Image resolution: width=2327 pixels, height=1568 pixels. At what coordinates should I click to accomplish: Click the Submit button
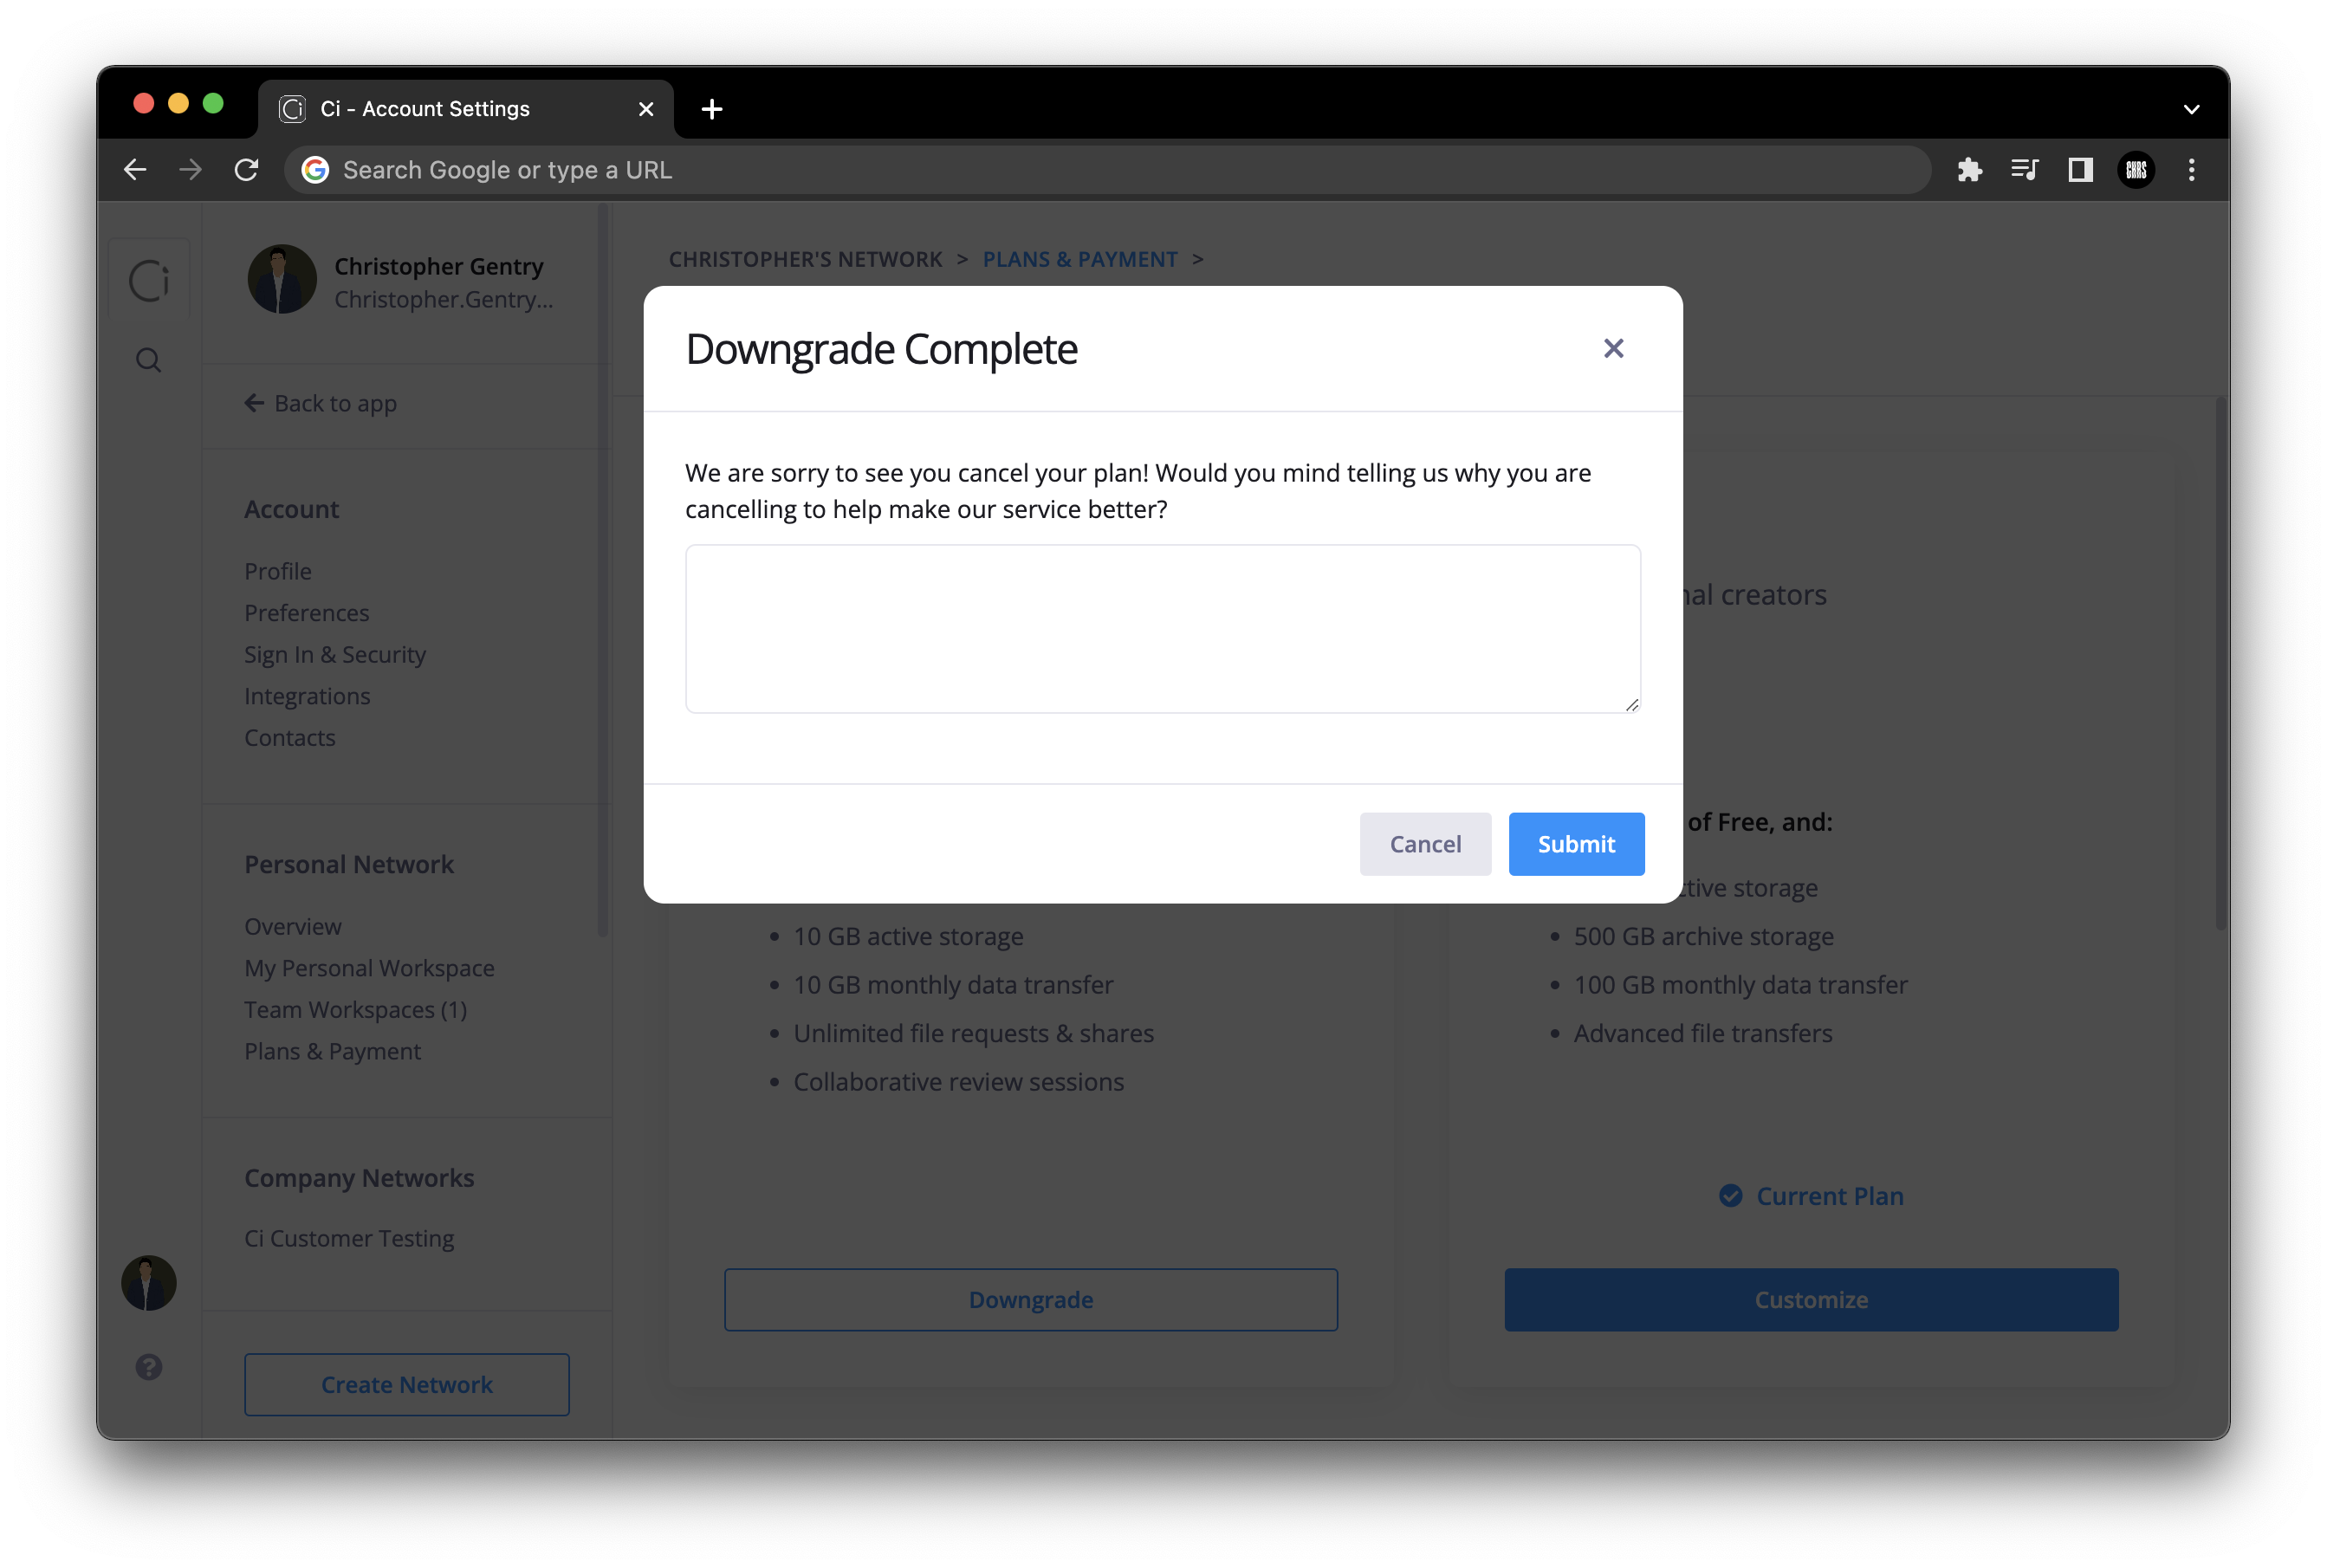click(x=1576, y=844)
